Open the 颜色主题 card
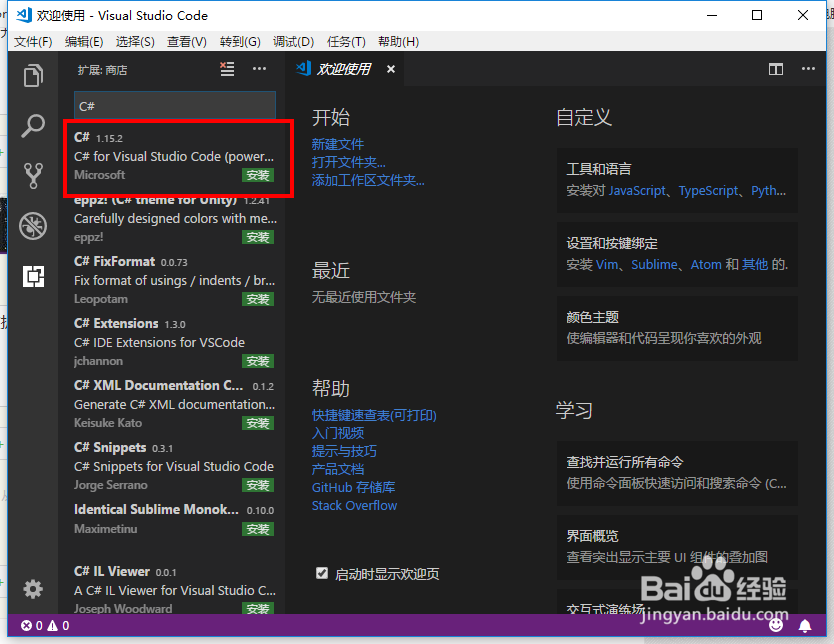The width and height of the screenshot is (834, 644). pos(677,328)
